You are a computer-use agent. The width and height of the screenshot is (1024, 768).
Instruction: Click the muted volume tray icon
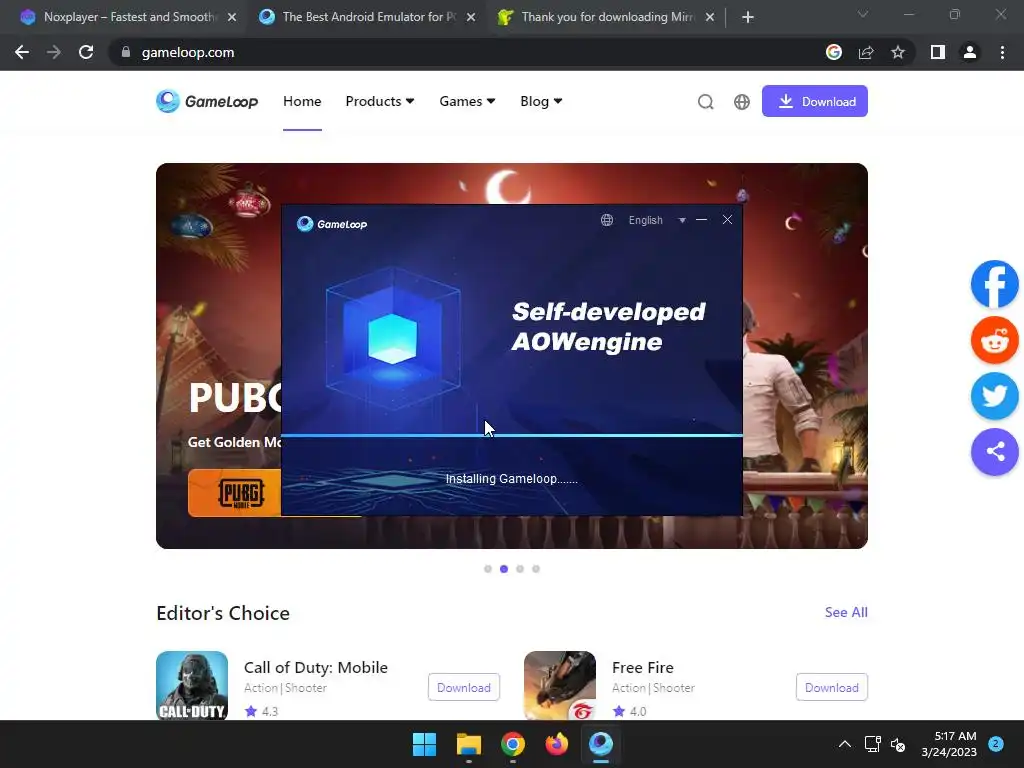(898, 744)
